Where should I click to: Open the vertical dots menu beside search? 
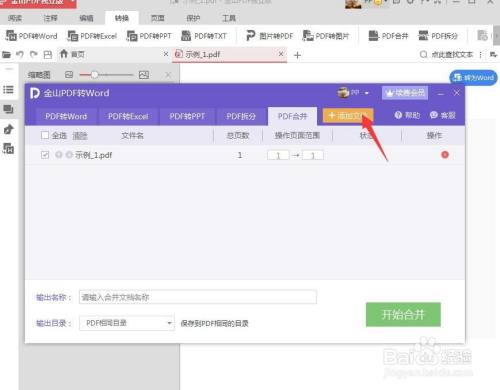tap(480, 55)
